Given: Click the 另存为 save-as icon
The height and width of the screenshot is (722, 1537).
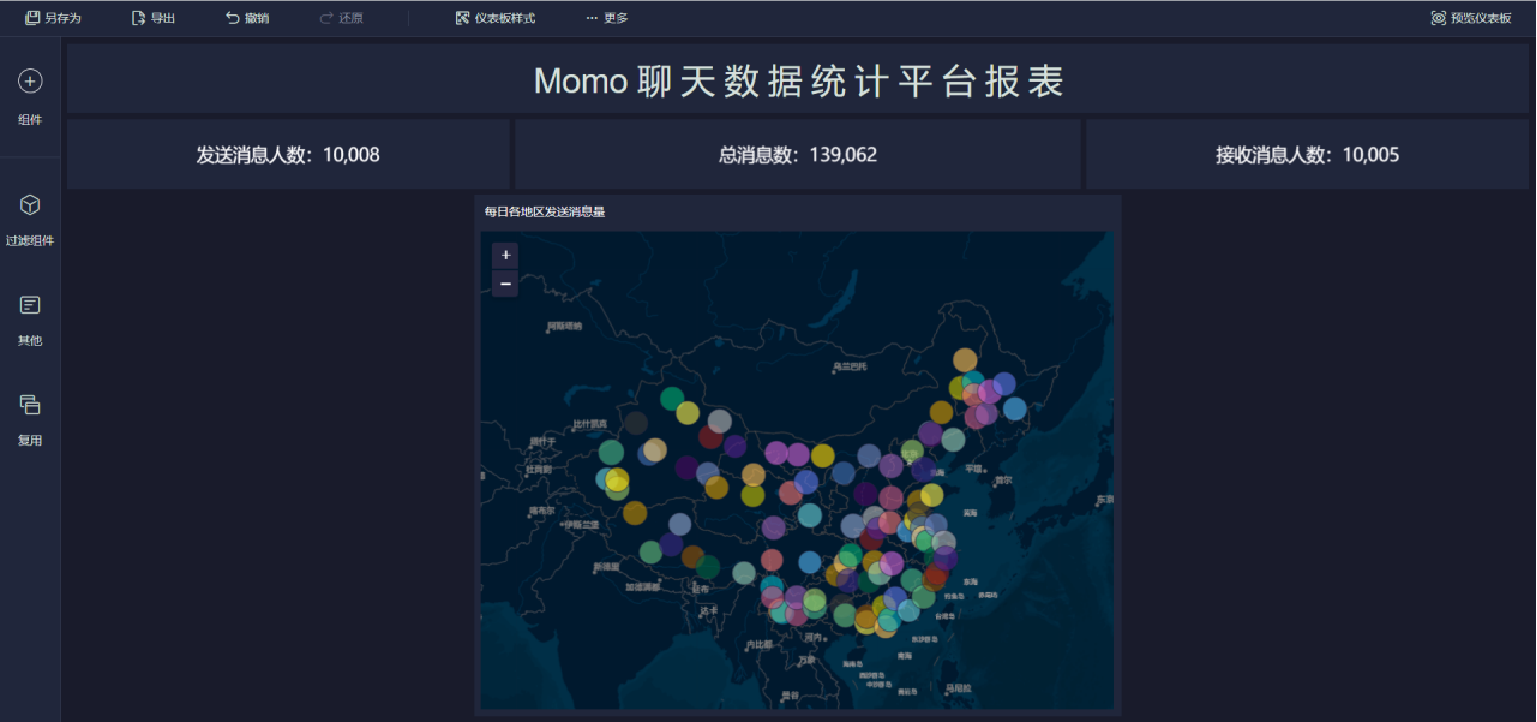Looking at the screenshot, I should 33,18.
